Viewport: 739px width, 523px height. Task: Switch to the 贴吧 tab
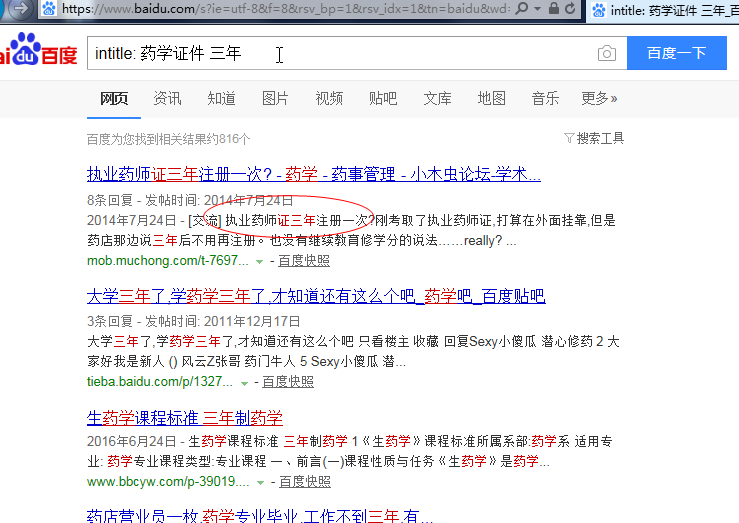383,98
